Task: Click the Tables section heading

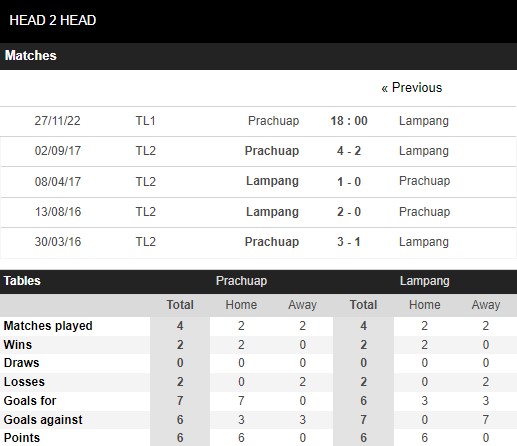Action: pos(22,281)
